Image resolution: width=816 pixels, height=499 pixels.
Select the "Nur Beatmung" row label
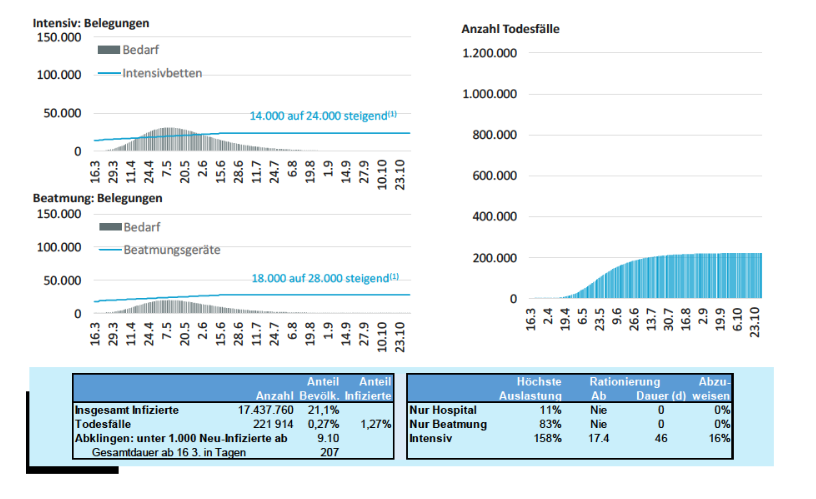[x=448, y=424]
